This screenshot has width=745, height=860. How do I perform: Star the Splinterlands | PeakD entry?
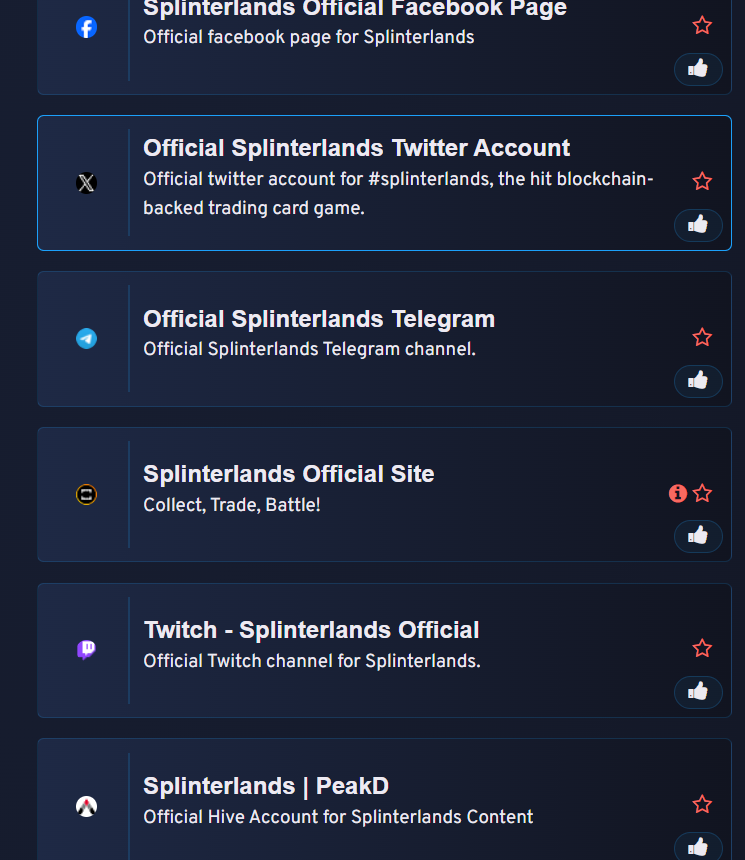(x=702, y=804)
